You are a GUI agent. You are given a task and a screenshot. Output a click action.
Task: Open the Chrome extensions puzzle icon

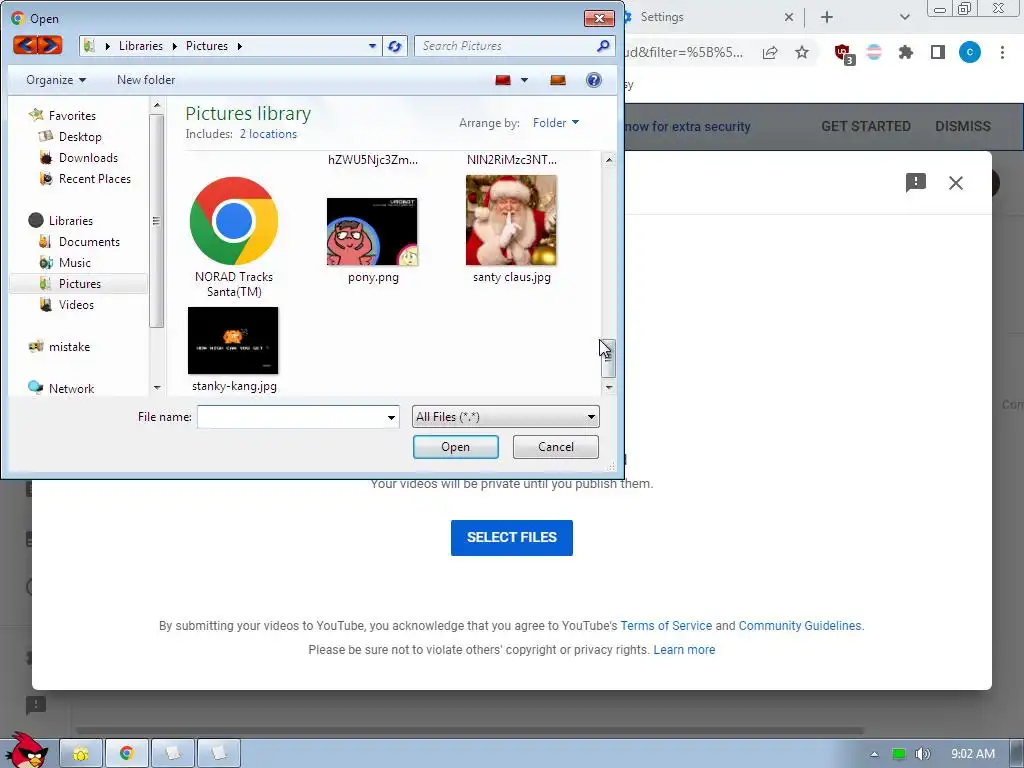(905, 52)
